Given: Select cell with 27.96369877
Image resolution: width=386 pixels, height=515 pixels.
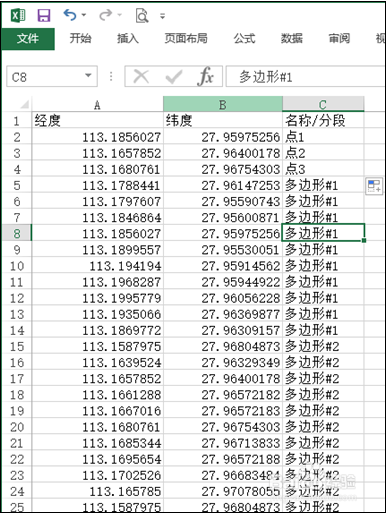Looking at the screenshot, I should click(223, 314).
